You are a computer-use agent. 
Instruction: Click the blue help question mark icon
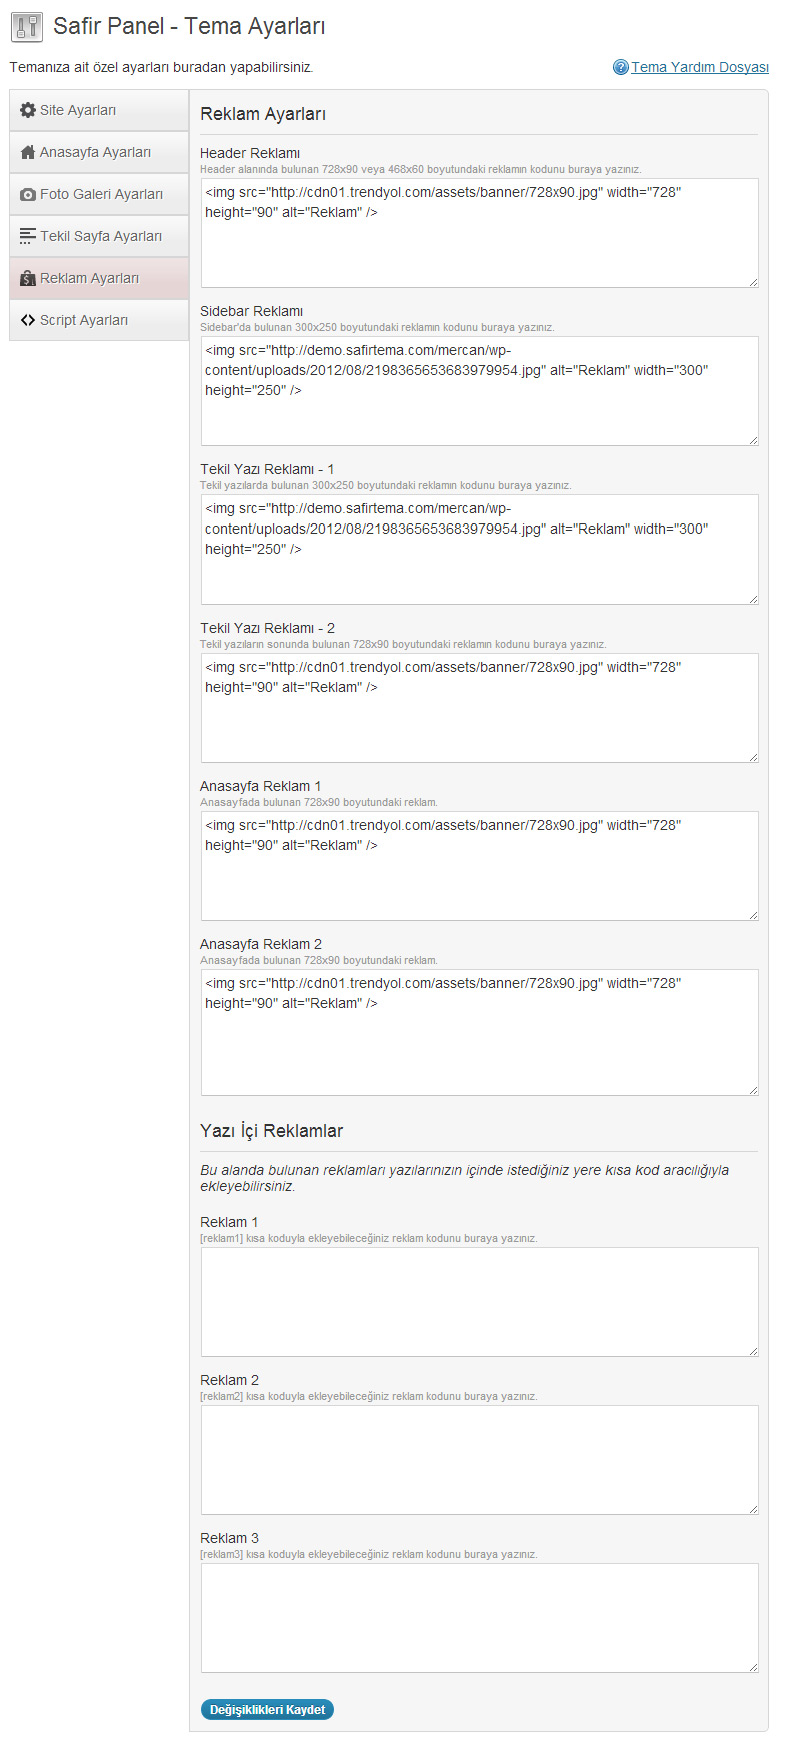(621, 67)
